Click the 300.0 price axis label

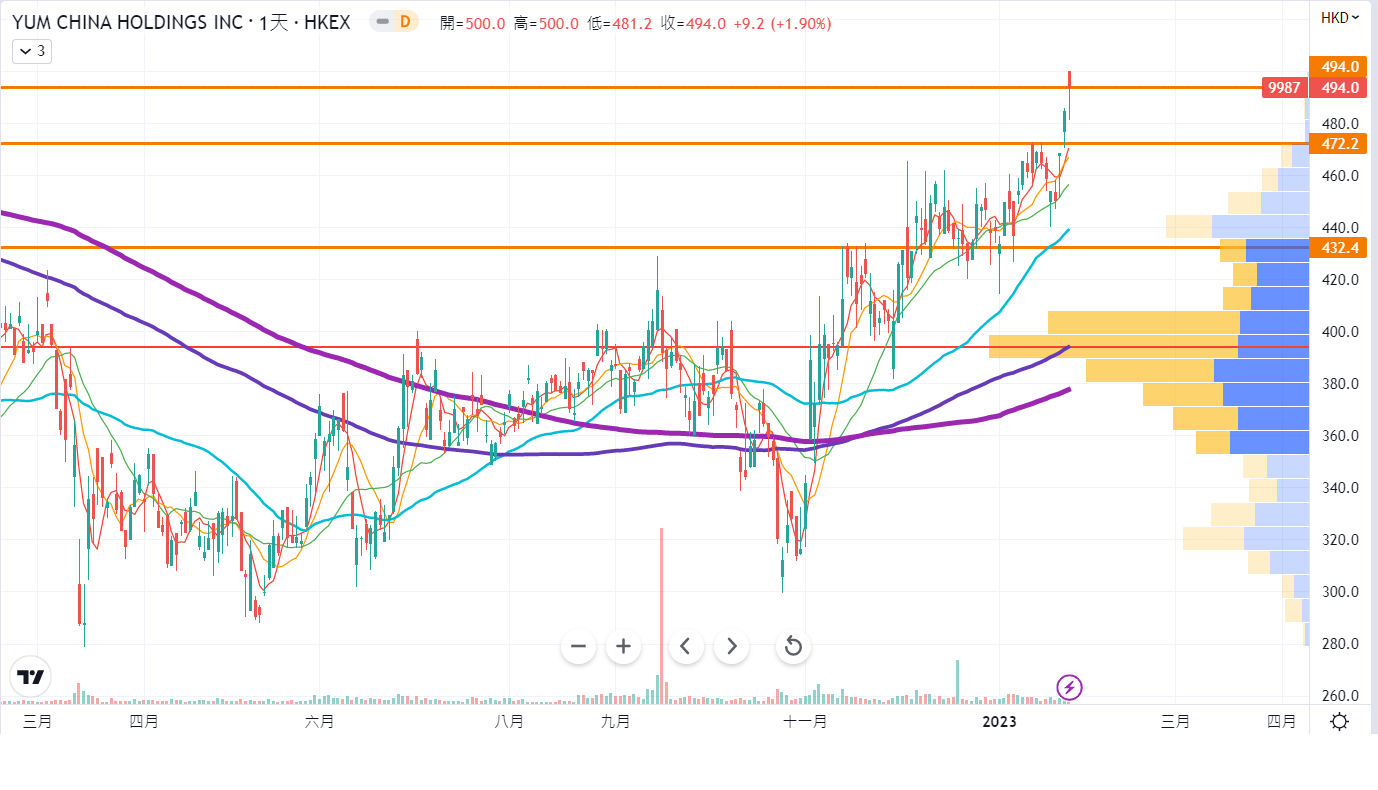1340,592
